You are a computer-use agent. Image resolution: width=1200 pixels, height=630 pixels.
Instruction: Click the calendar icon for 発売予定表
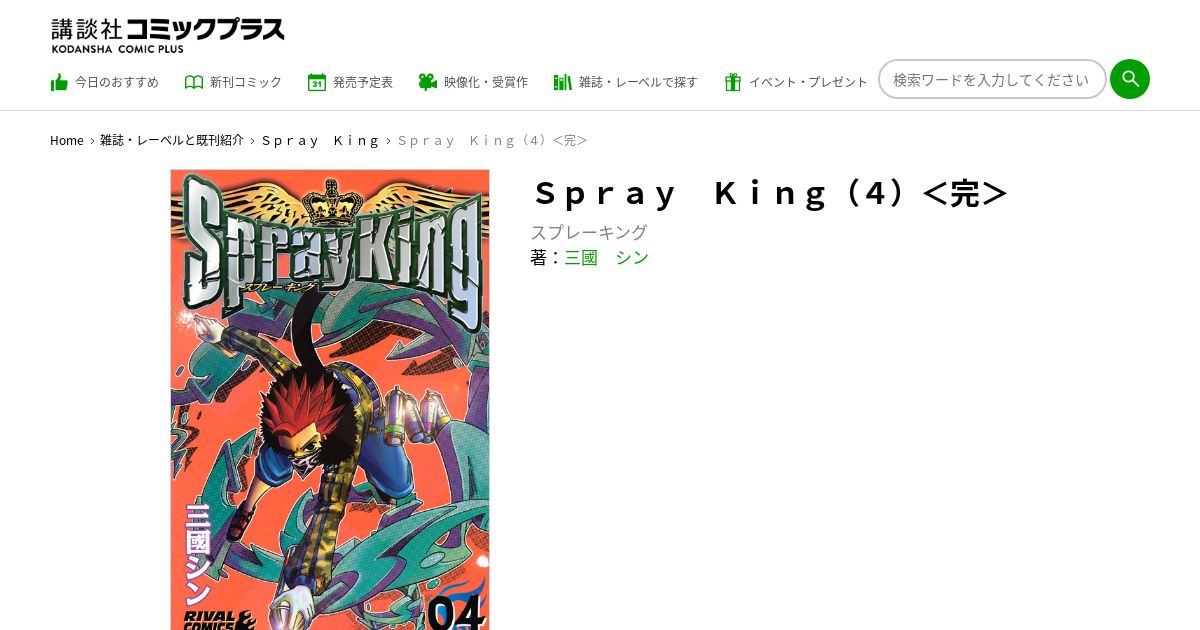(317, 82)
